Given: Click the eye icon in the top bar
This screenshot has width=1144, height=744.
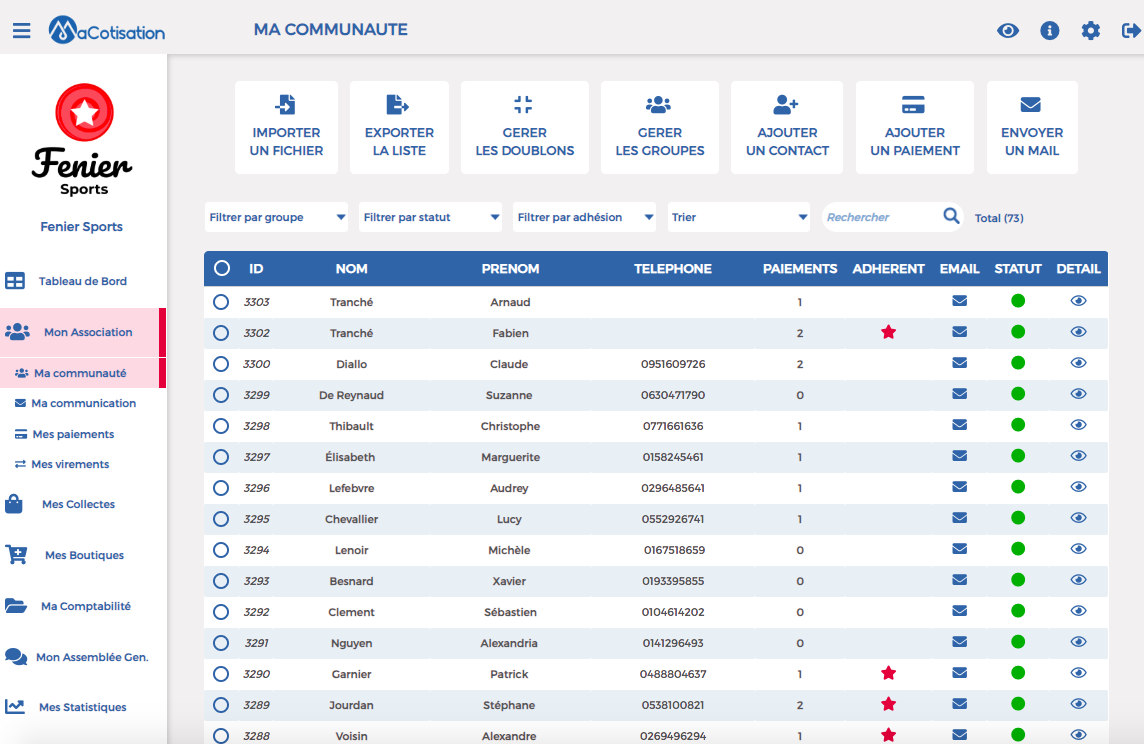Looking at the screenshot, I should tap(1009, 30).
